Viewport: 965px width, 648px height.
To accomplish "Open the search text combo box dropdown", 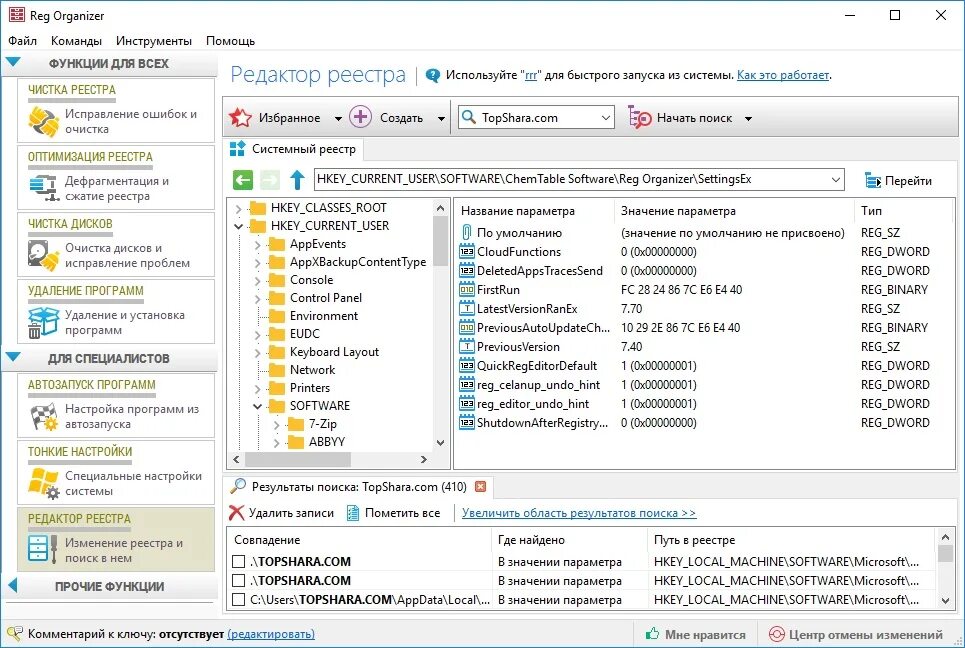I will (606, 118).
